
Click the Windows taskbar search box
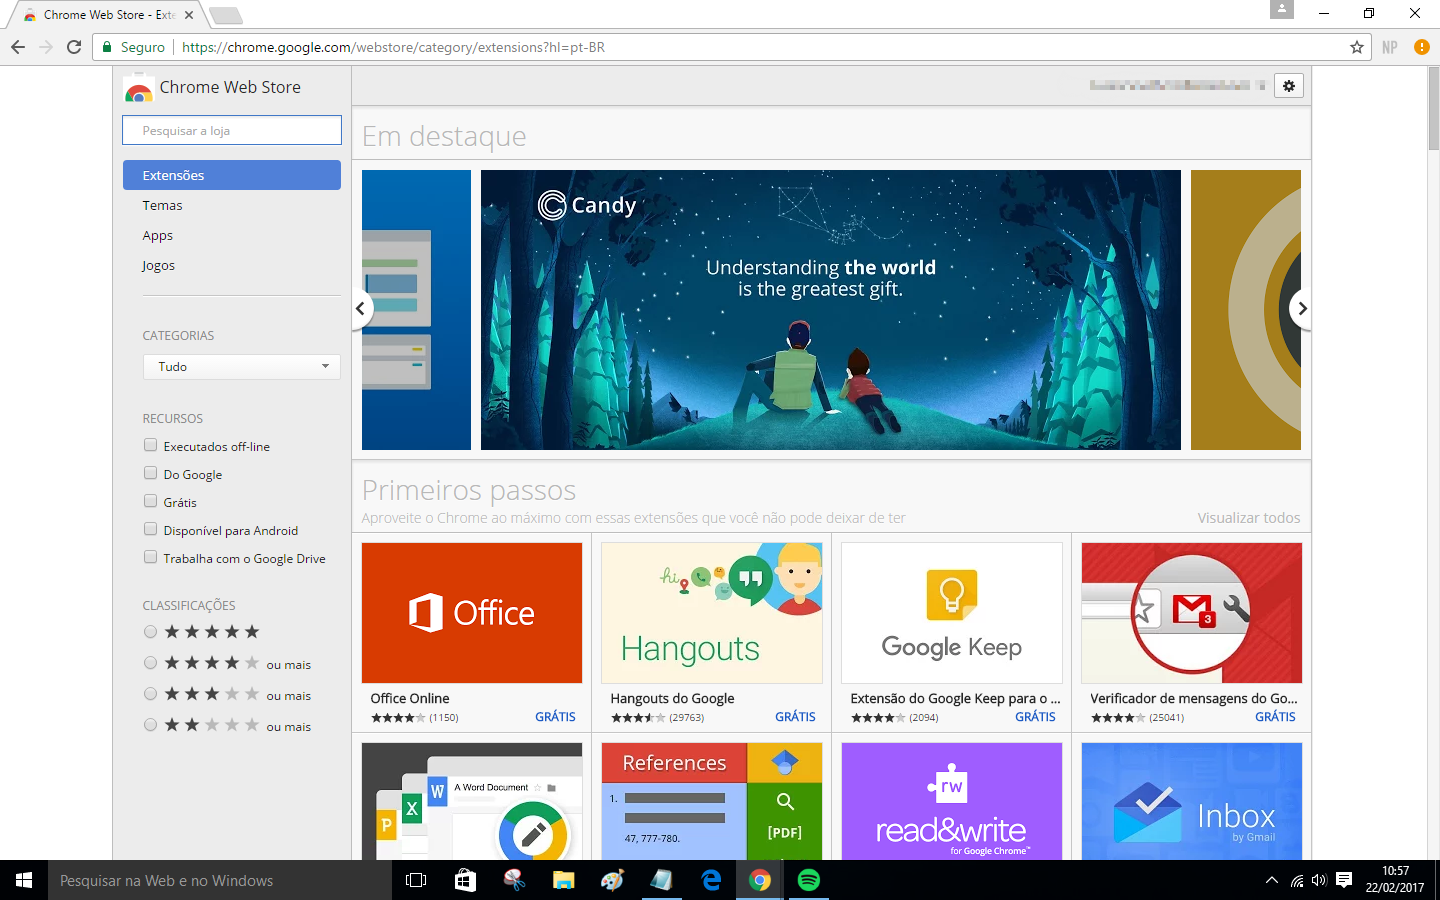[x=220, y=880]
